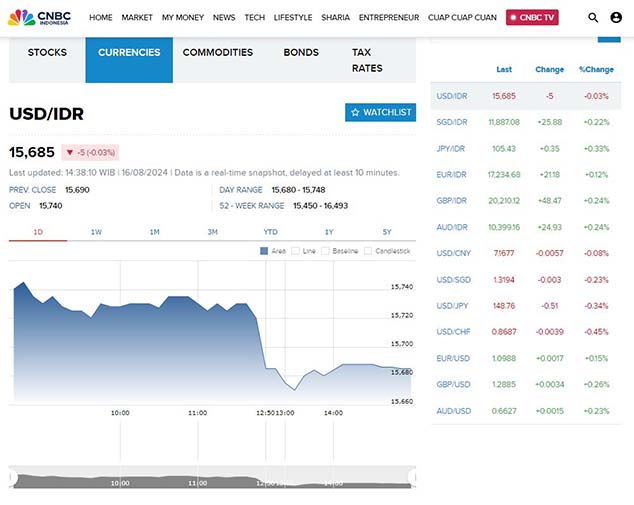
Task: Open the LIFESTYLE menu item
Action: pyautogui.click(x=293, y=18)
